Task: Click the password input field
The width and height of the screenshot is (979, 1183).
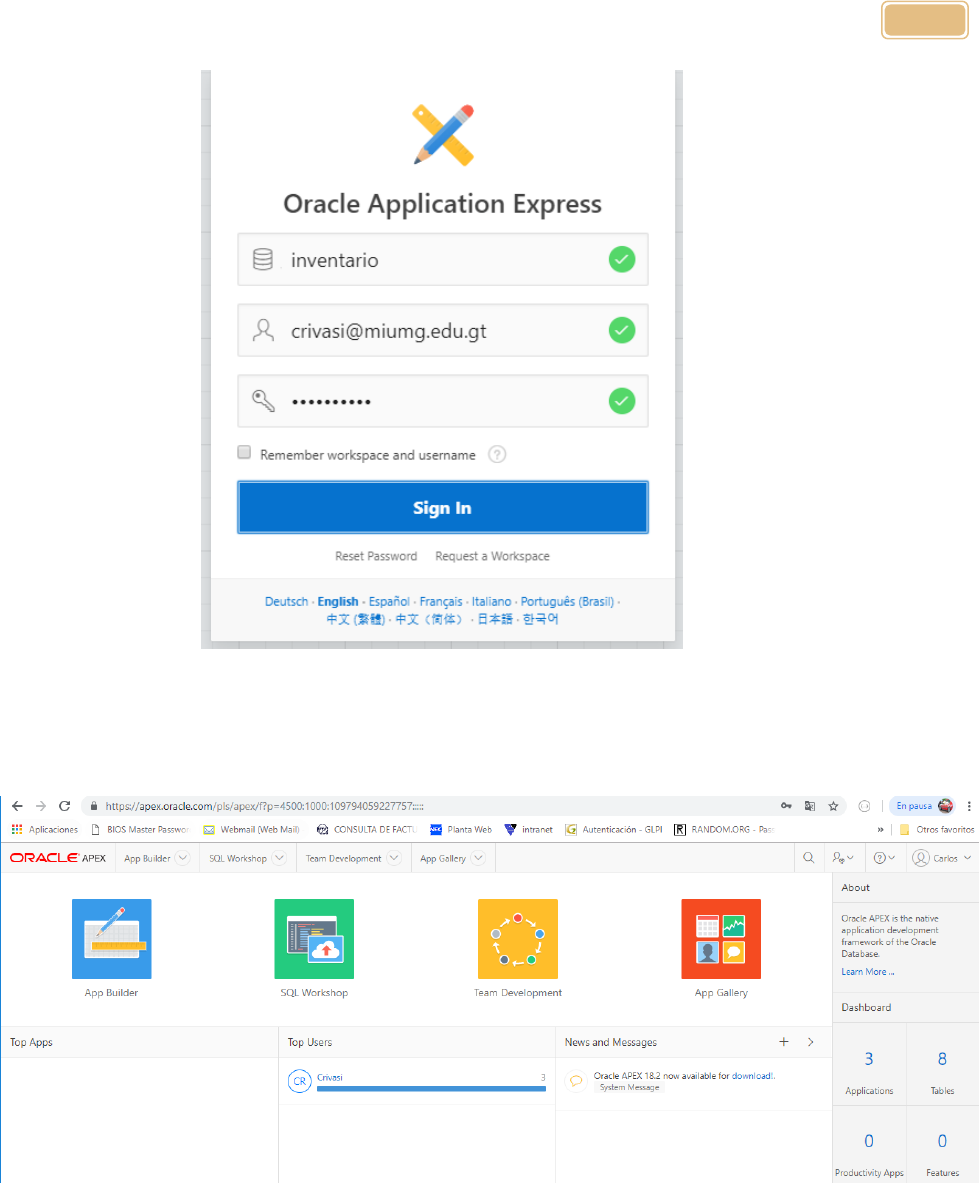Action: click(443, 401)
